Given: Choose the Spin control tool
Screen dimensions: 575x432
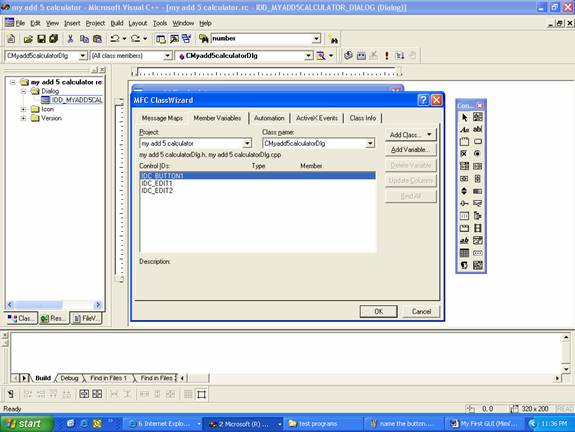Looking at the screenshot, I should (465, 191).
